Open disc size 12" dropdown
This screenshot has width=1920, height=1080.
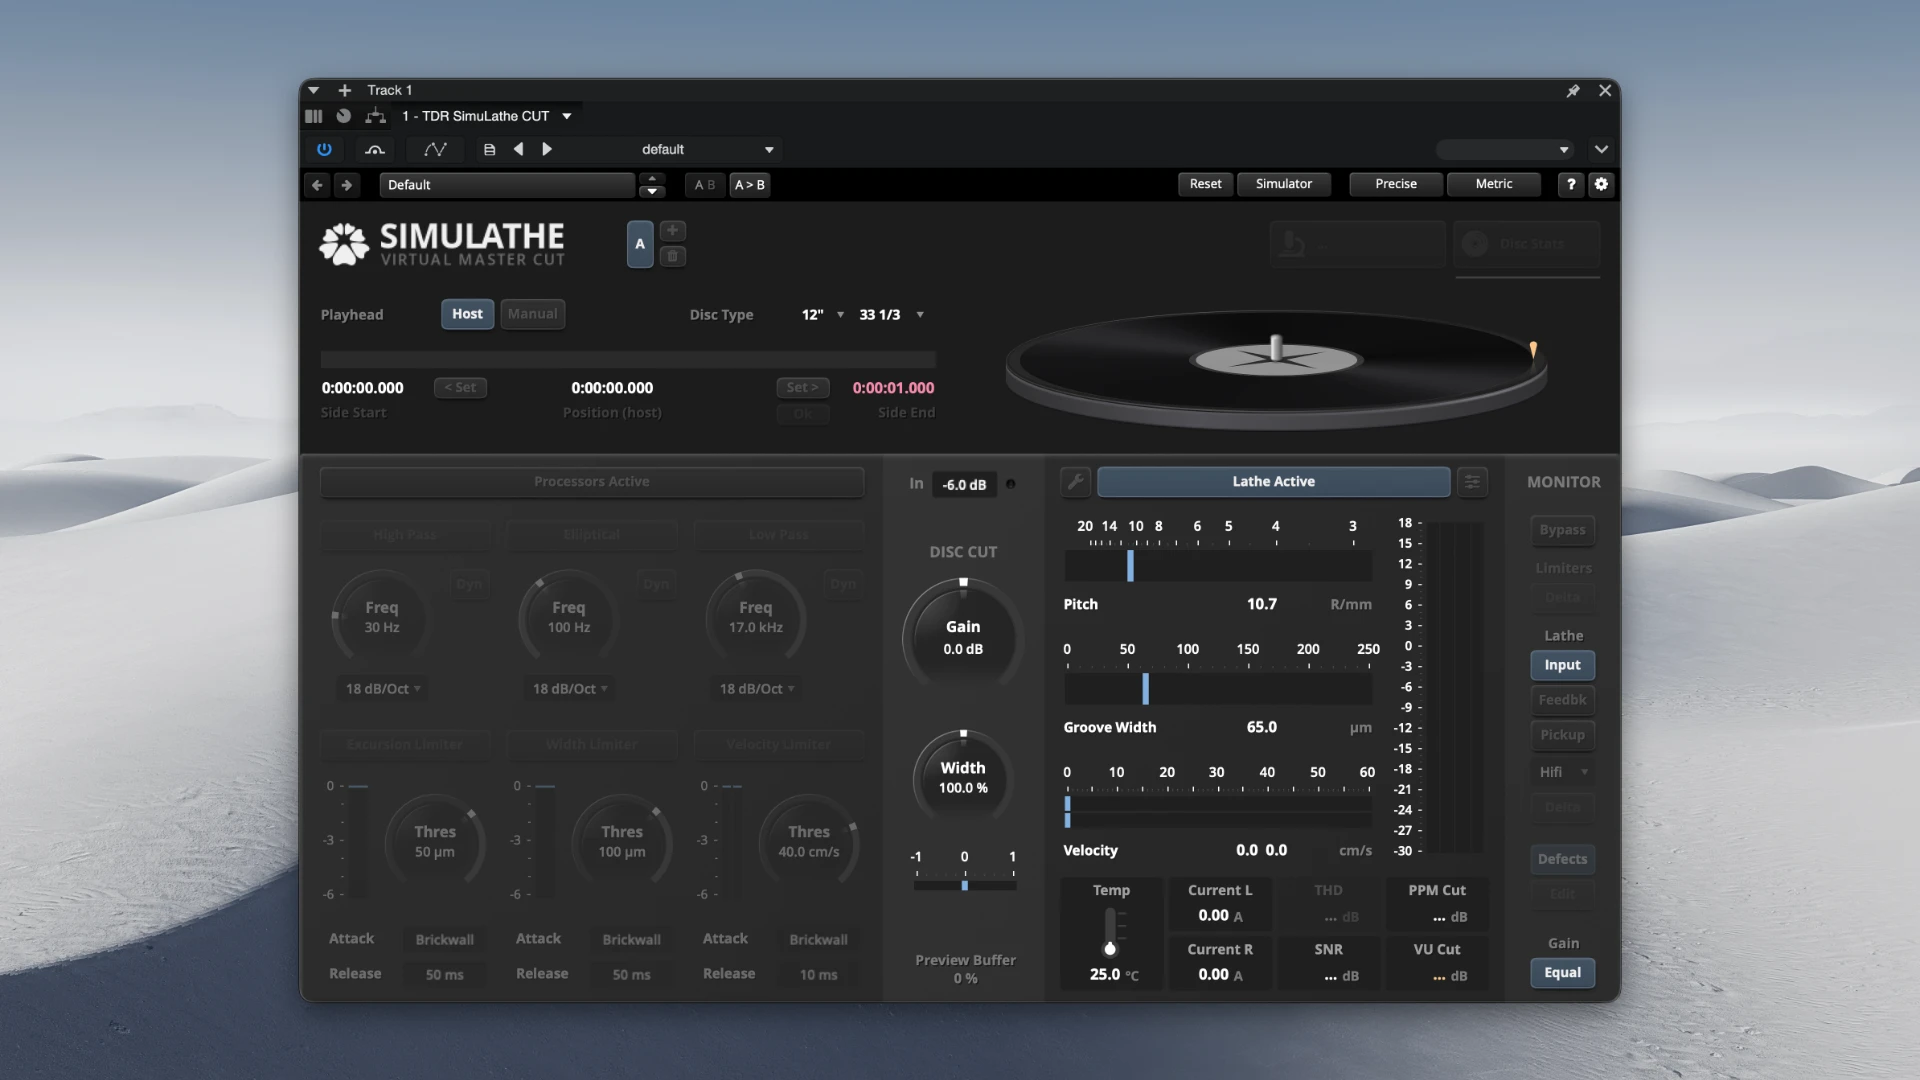coord(823,315)
